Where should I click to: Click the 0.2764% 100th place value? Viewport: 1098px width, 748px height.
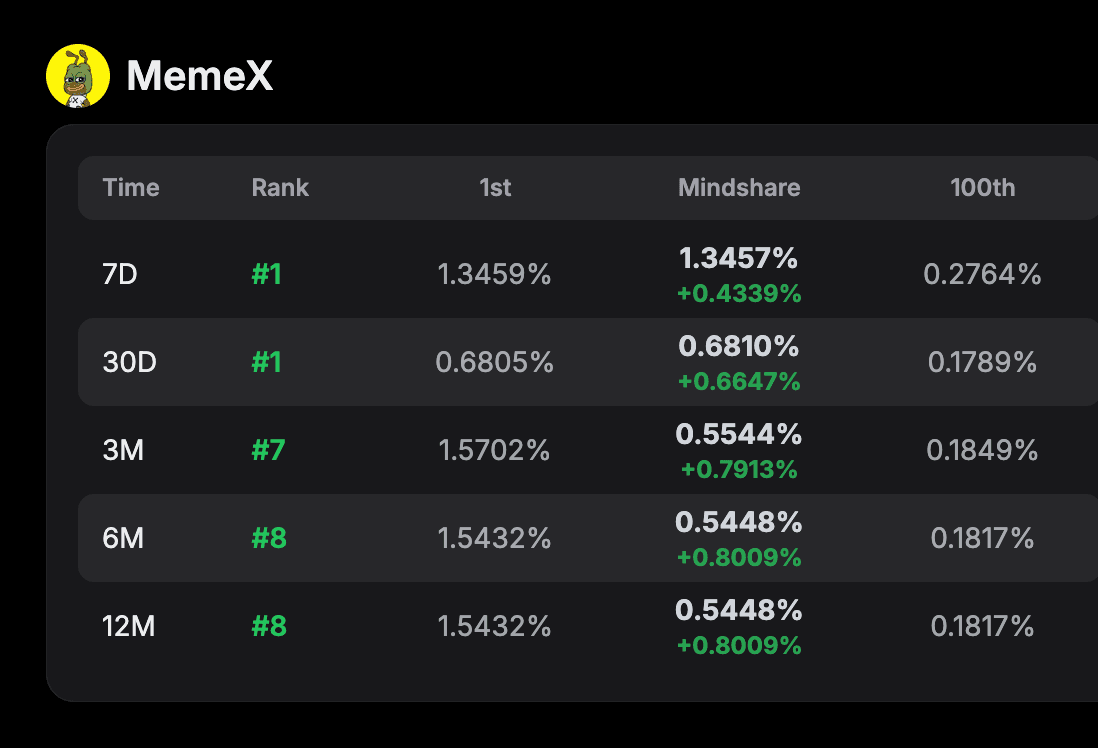982,274
